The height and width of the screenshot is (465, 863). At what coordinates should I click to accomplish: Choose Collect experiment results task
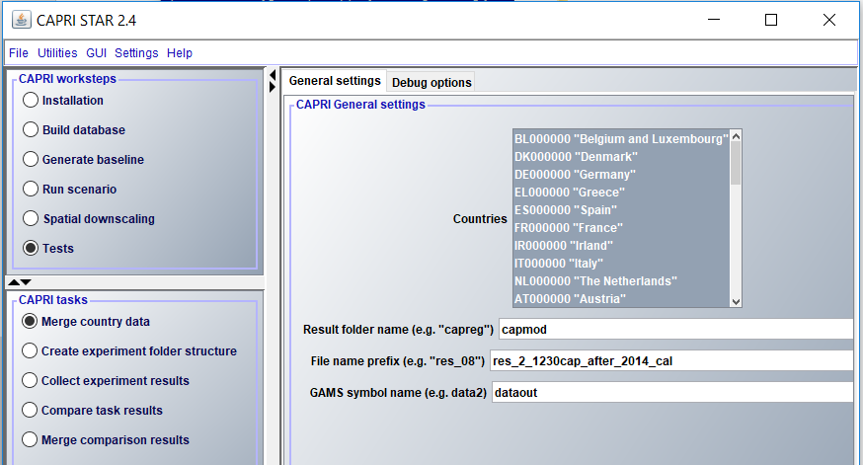[x=30, y=380]
